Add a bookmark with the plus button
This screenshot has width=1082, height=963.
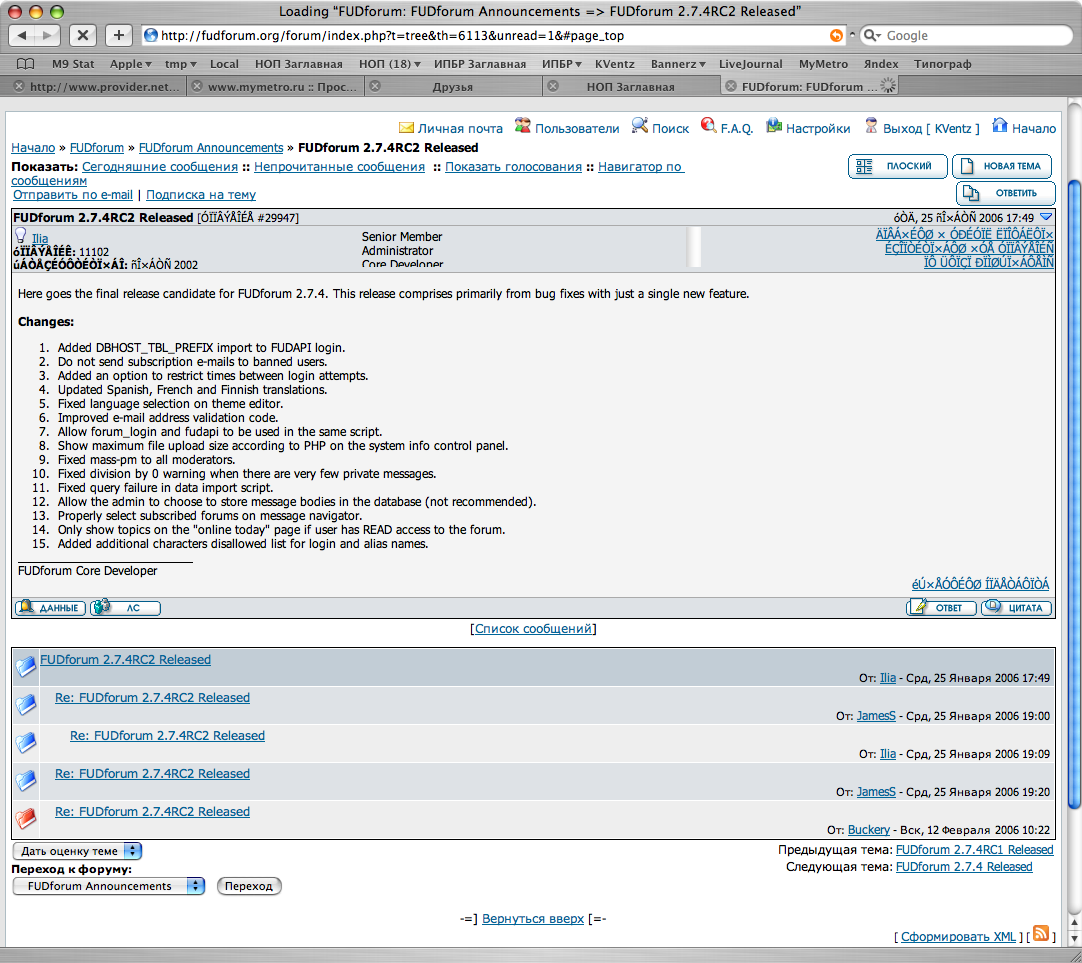point(119,35)
